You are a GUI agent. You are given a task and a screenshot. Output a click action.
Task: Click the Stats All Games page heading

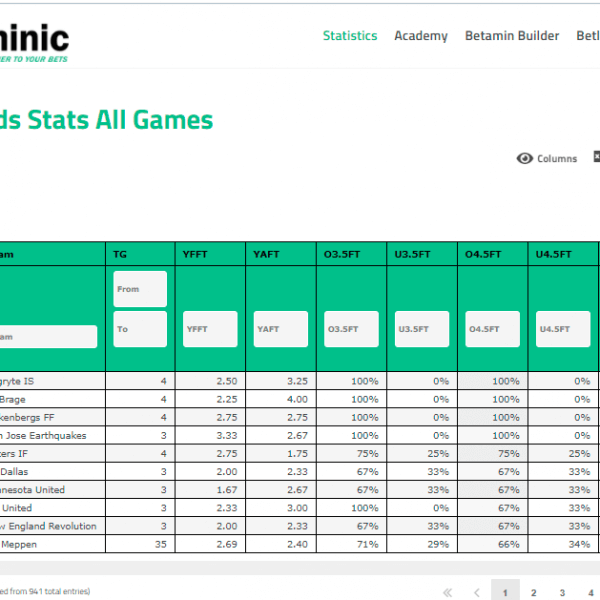click(106, 120)
